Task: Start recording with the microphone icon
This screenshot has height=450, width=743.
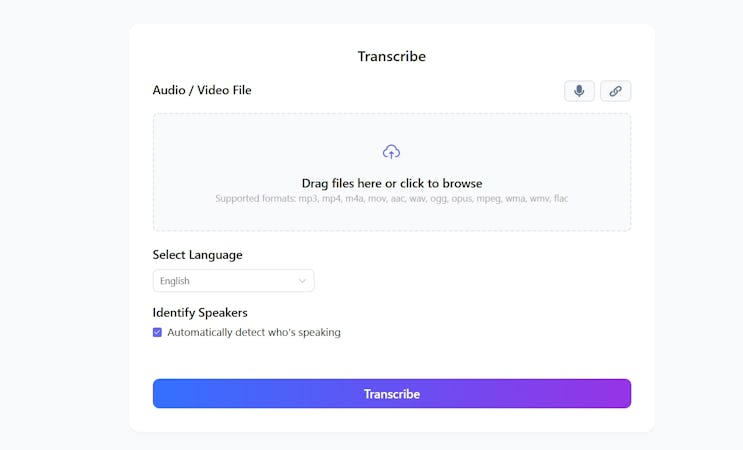Action: [579, 90]
